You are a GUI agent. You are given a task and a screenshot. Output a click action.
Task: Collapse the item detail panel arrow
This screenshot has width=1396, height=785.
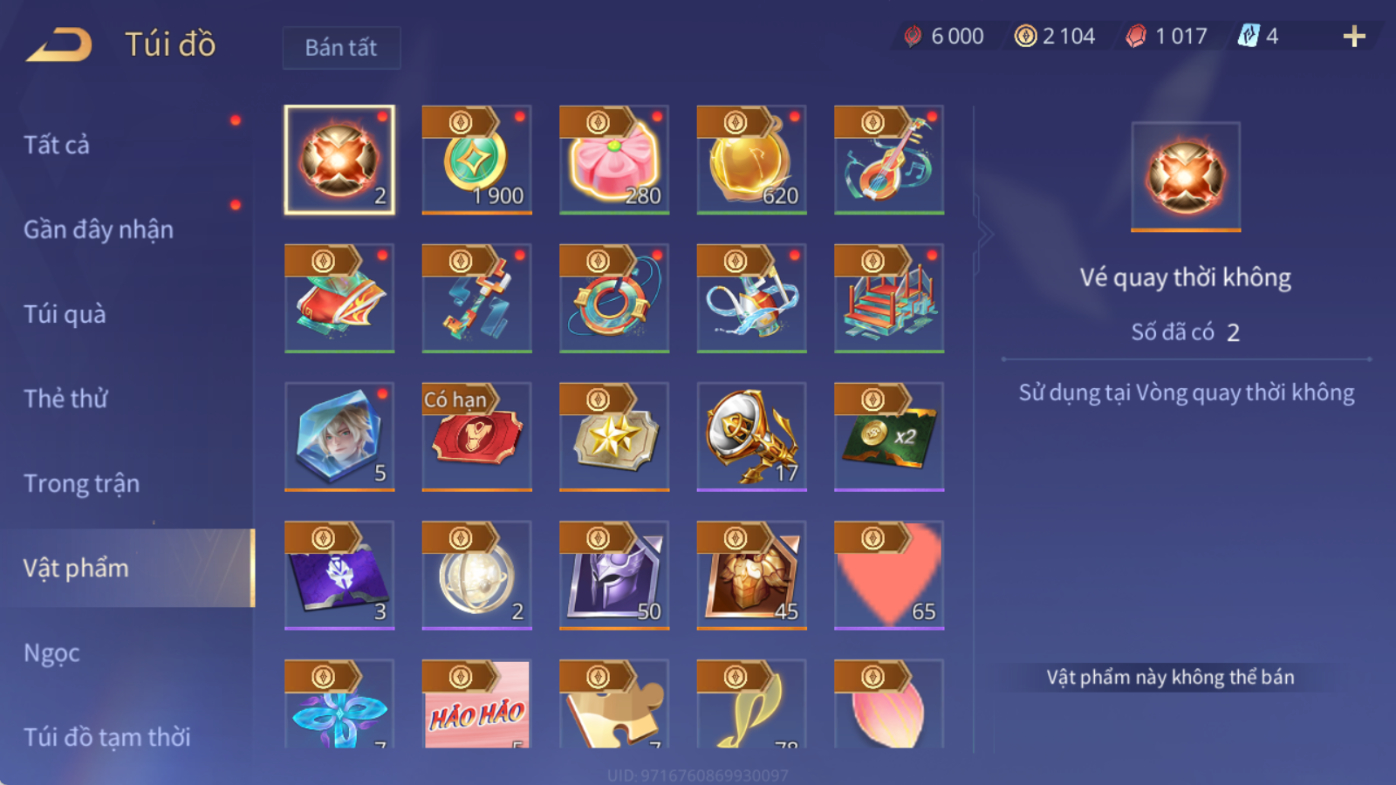985,235
